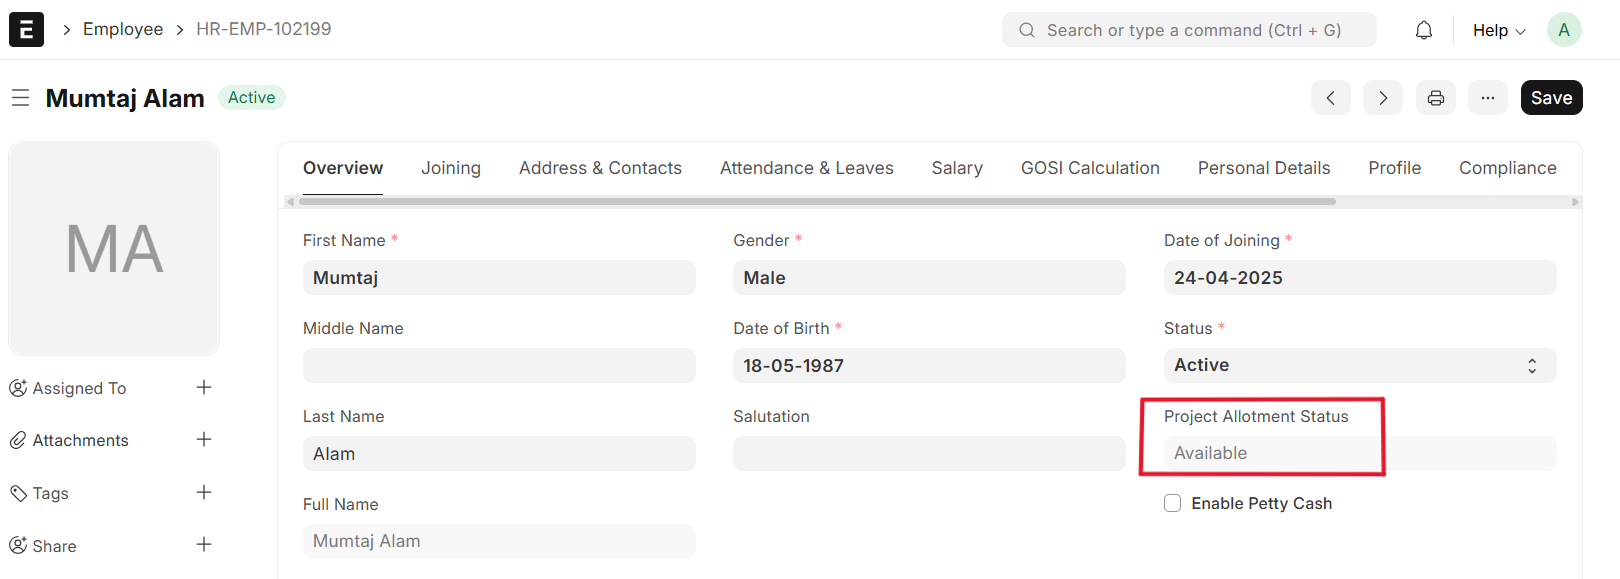The width and height of the screenshot is (1620, 579).
Task: Open the notifications bell
Action: coord(1423,30)
